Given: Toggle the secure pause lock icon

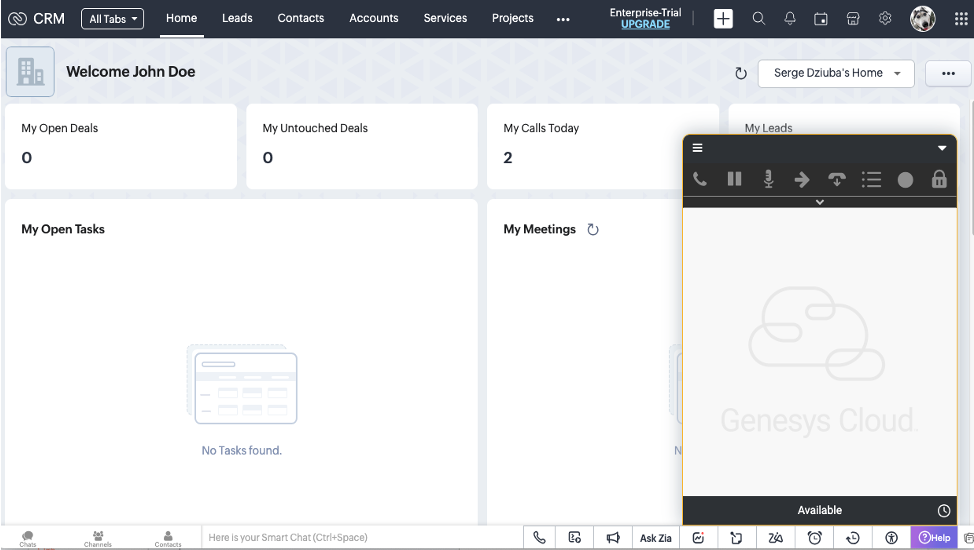Looking at the screenshot, I should click(x=939, y=179).
